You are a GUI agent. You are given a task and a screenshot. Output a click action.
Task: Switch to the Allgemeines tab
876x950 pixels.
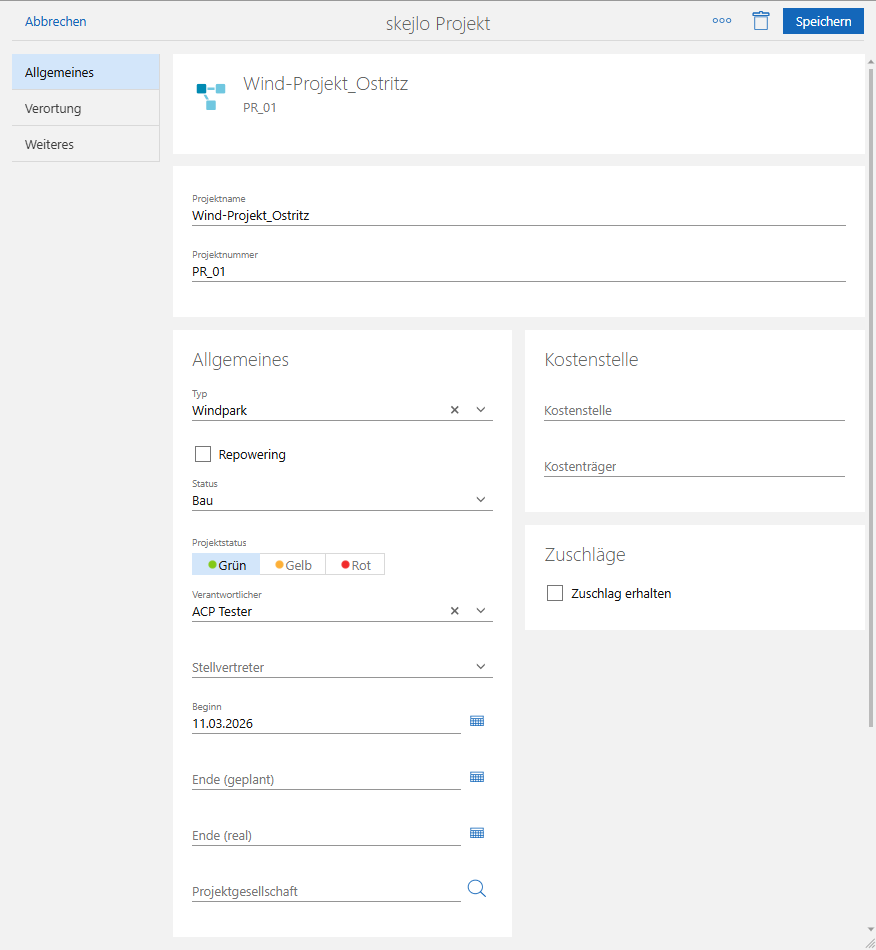click(x=86, y=72)
